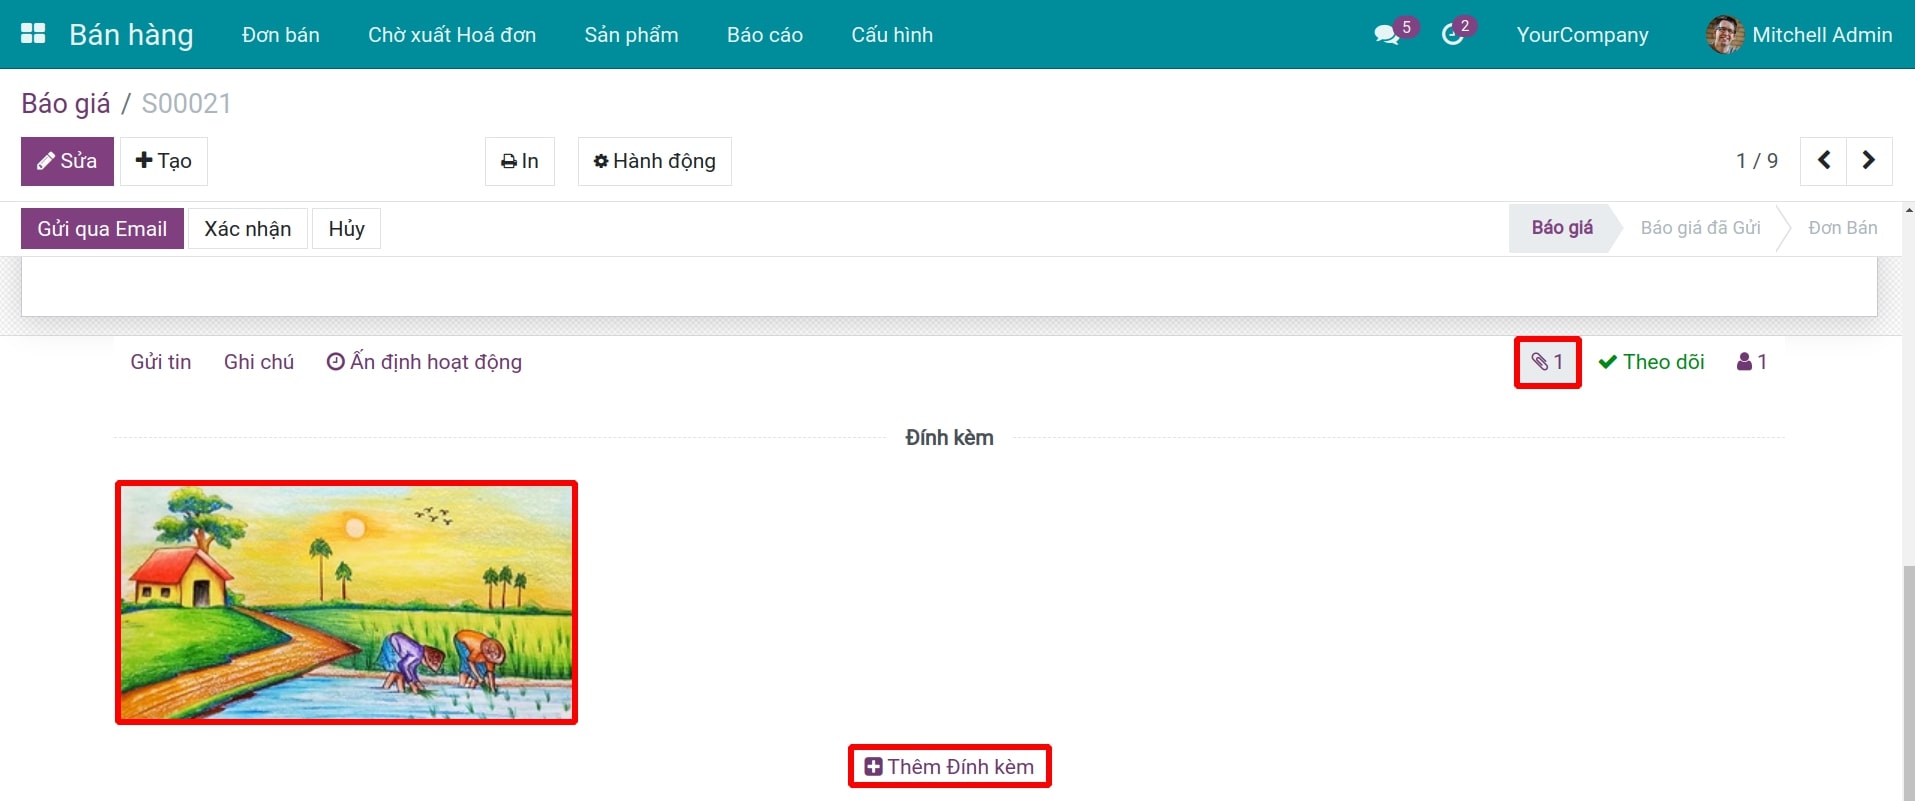Go to next record arrow
The image size is (1915, 801).
[1868, 161]
